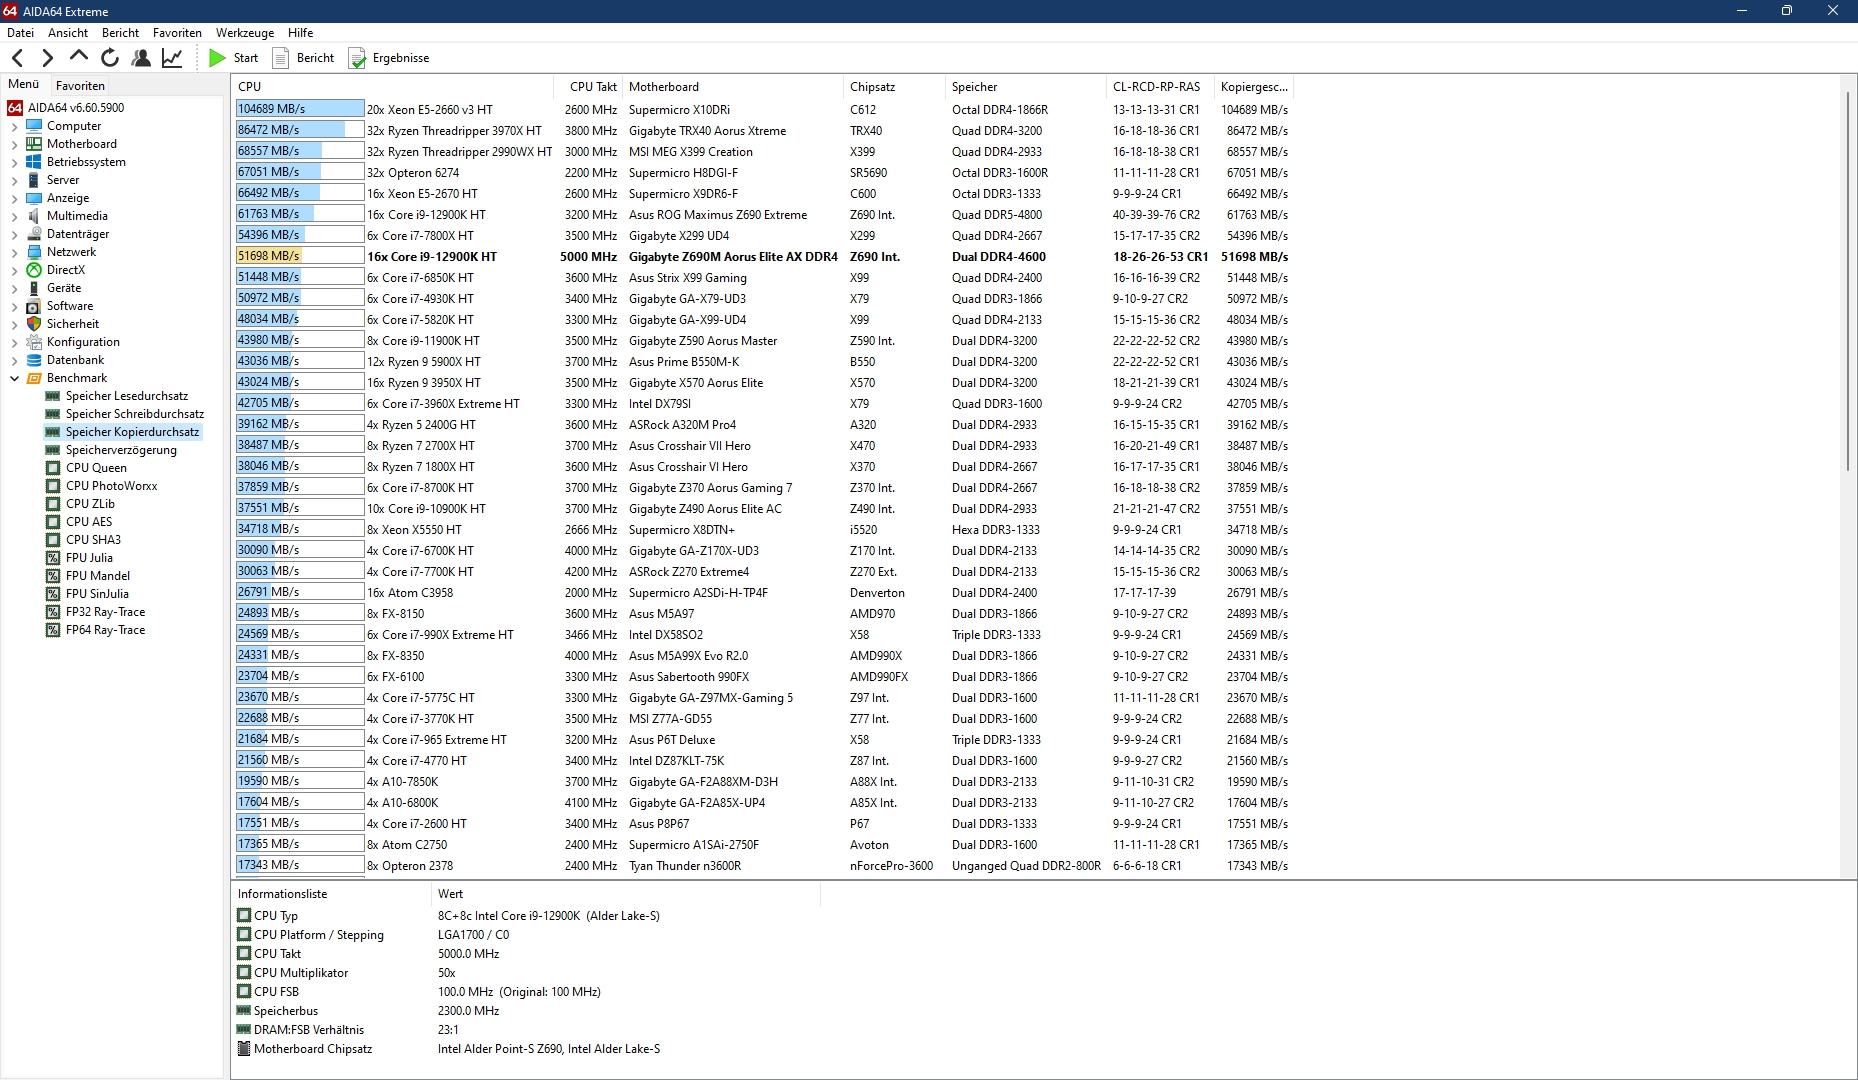Expand the Multimedia tree node
The image size is (1858, 1080).
click(x=14, y=216)
